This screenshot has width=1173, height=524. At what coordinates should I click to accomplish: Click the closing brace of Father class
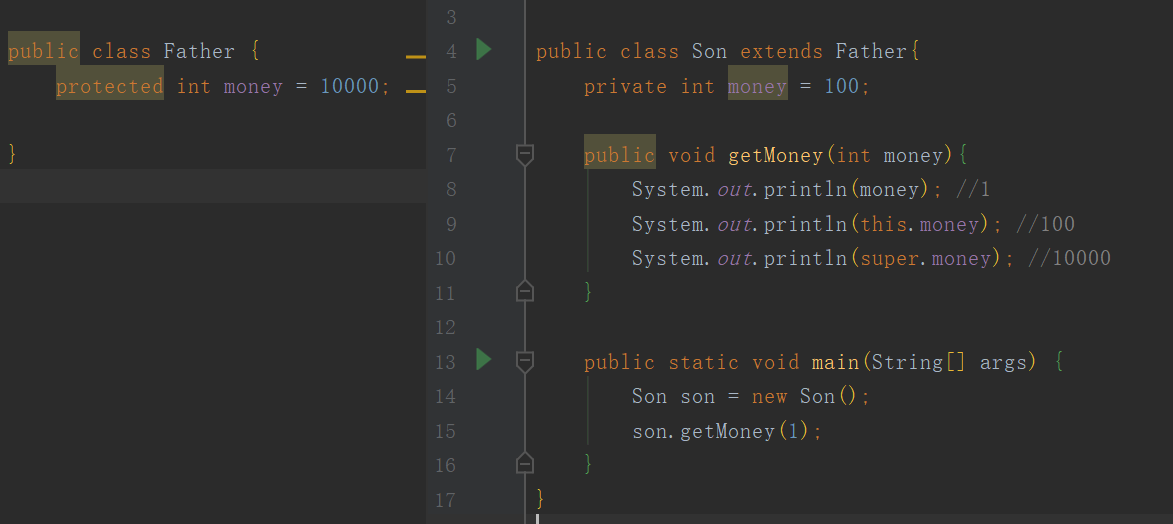click(x=12, y=153)
